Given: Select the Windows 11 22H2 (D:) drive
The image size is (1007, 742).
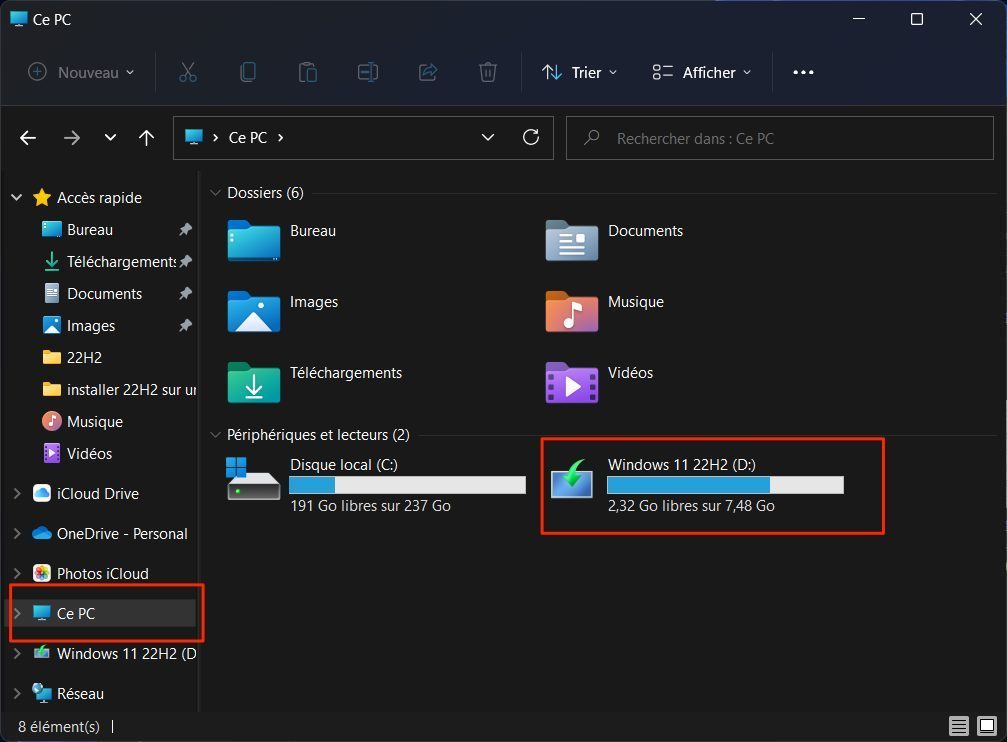Looking at the screenshot, I should pos(696,485).
